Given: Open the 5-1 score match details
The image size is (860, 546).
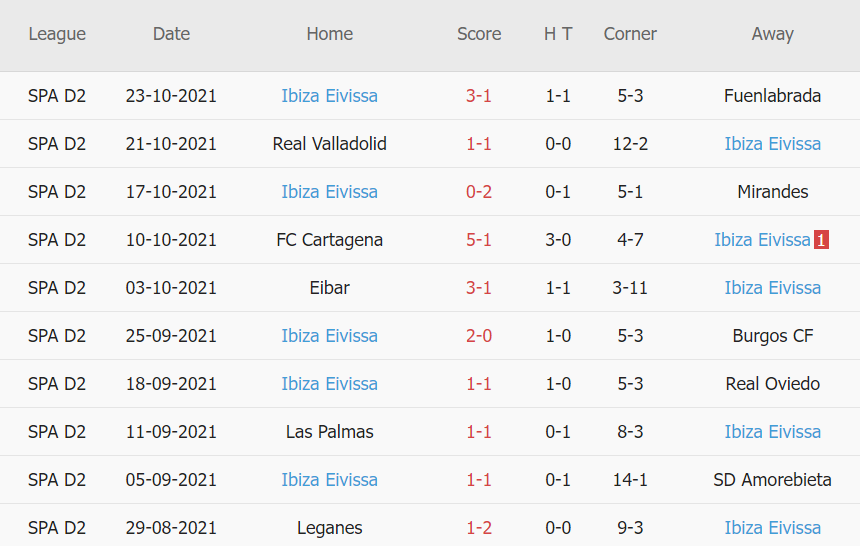Looking at the screenshot, I should pos(479,240).
